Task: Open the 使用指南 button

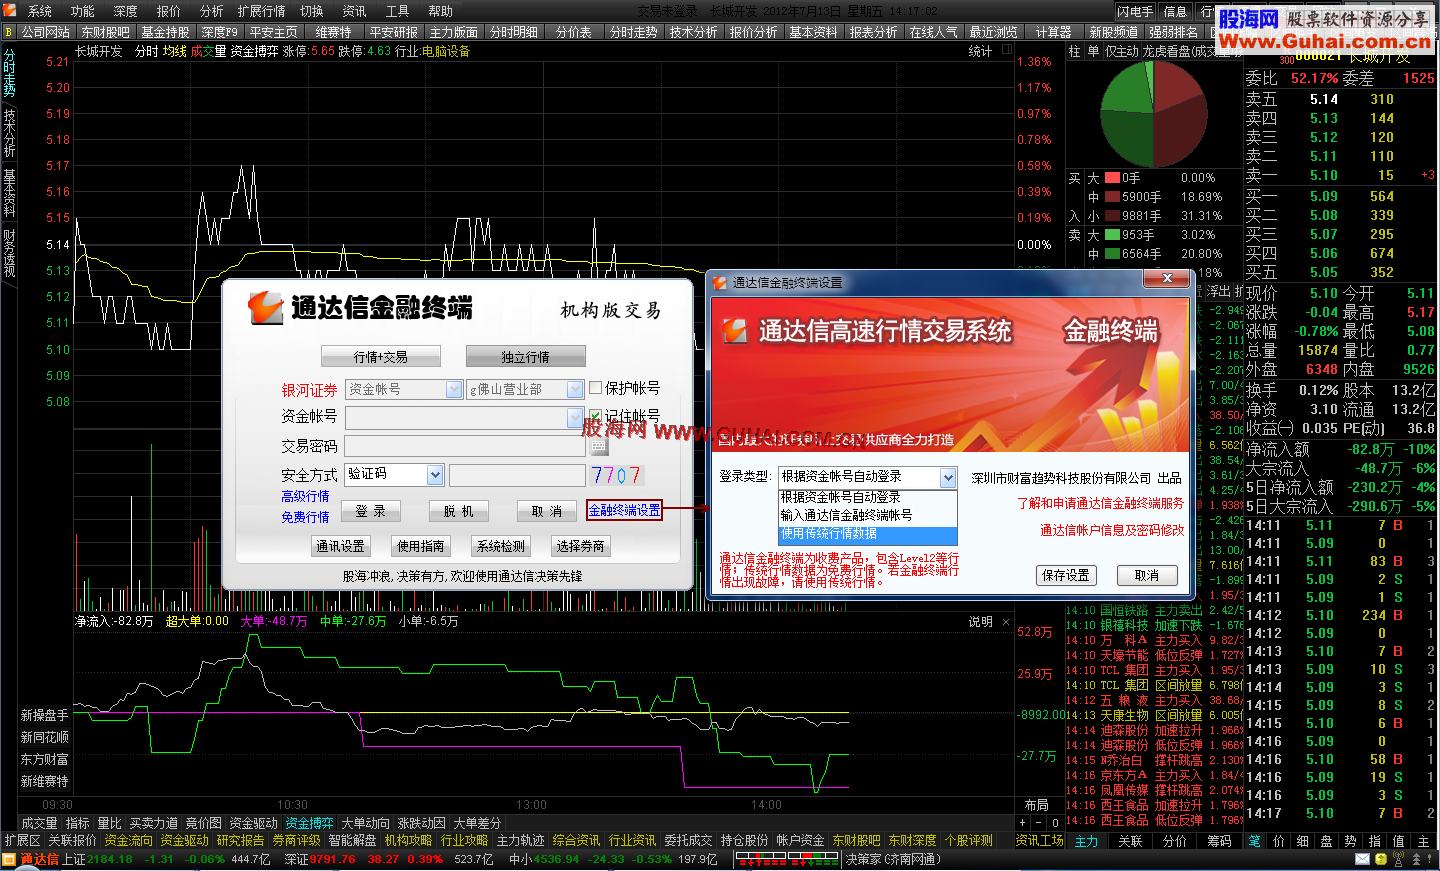Action: point(420,546)
